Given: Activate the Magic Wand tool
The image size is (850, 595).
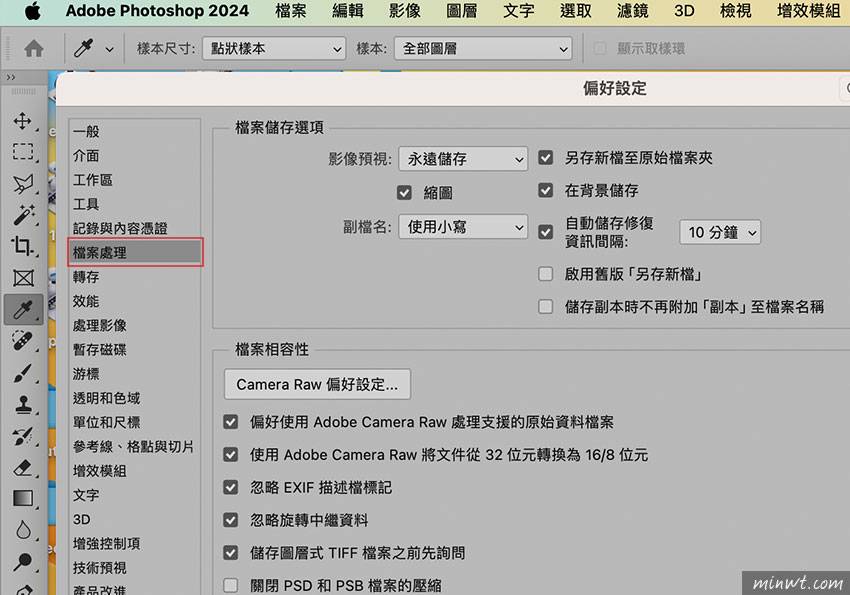Looking at the screenshot, I should coord(22,214).
